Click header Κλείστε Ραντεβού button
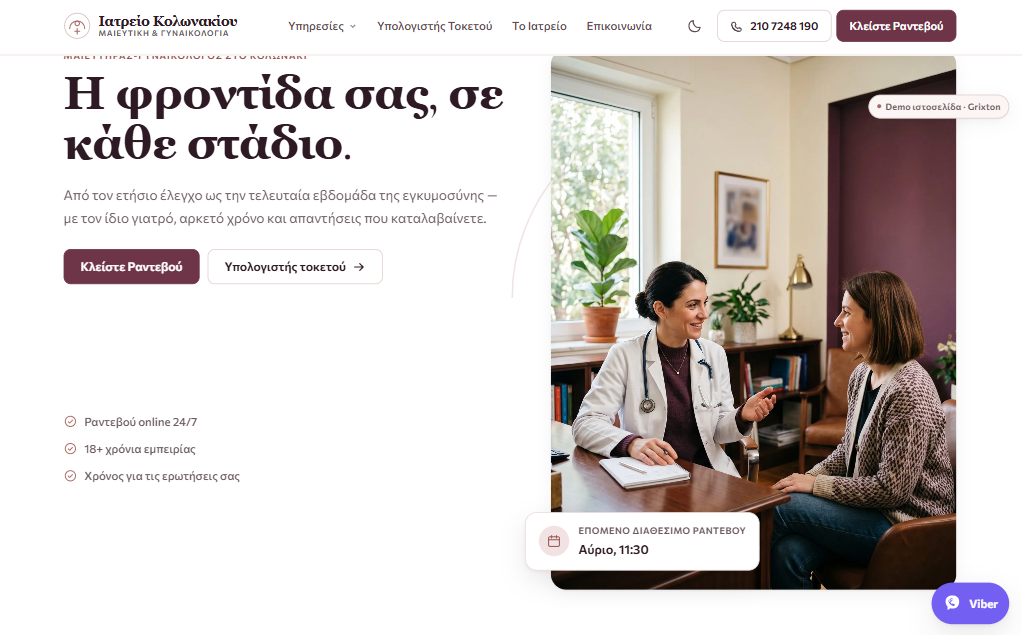 point(896,26)
